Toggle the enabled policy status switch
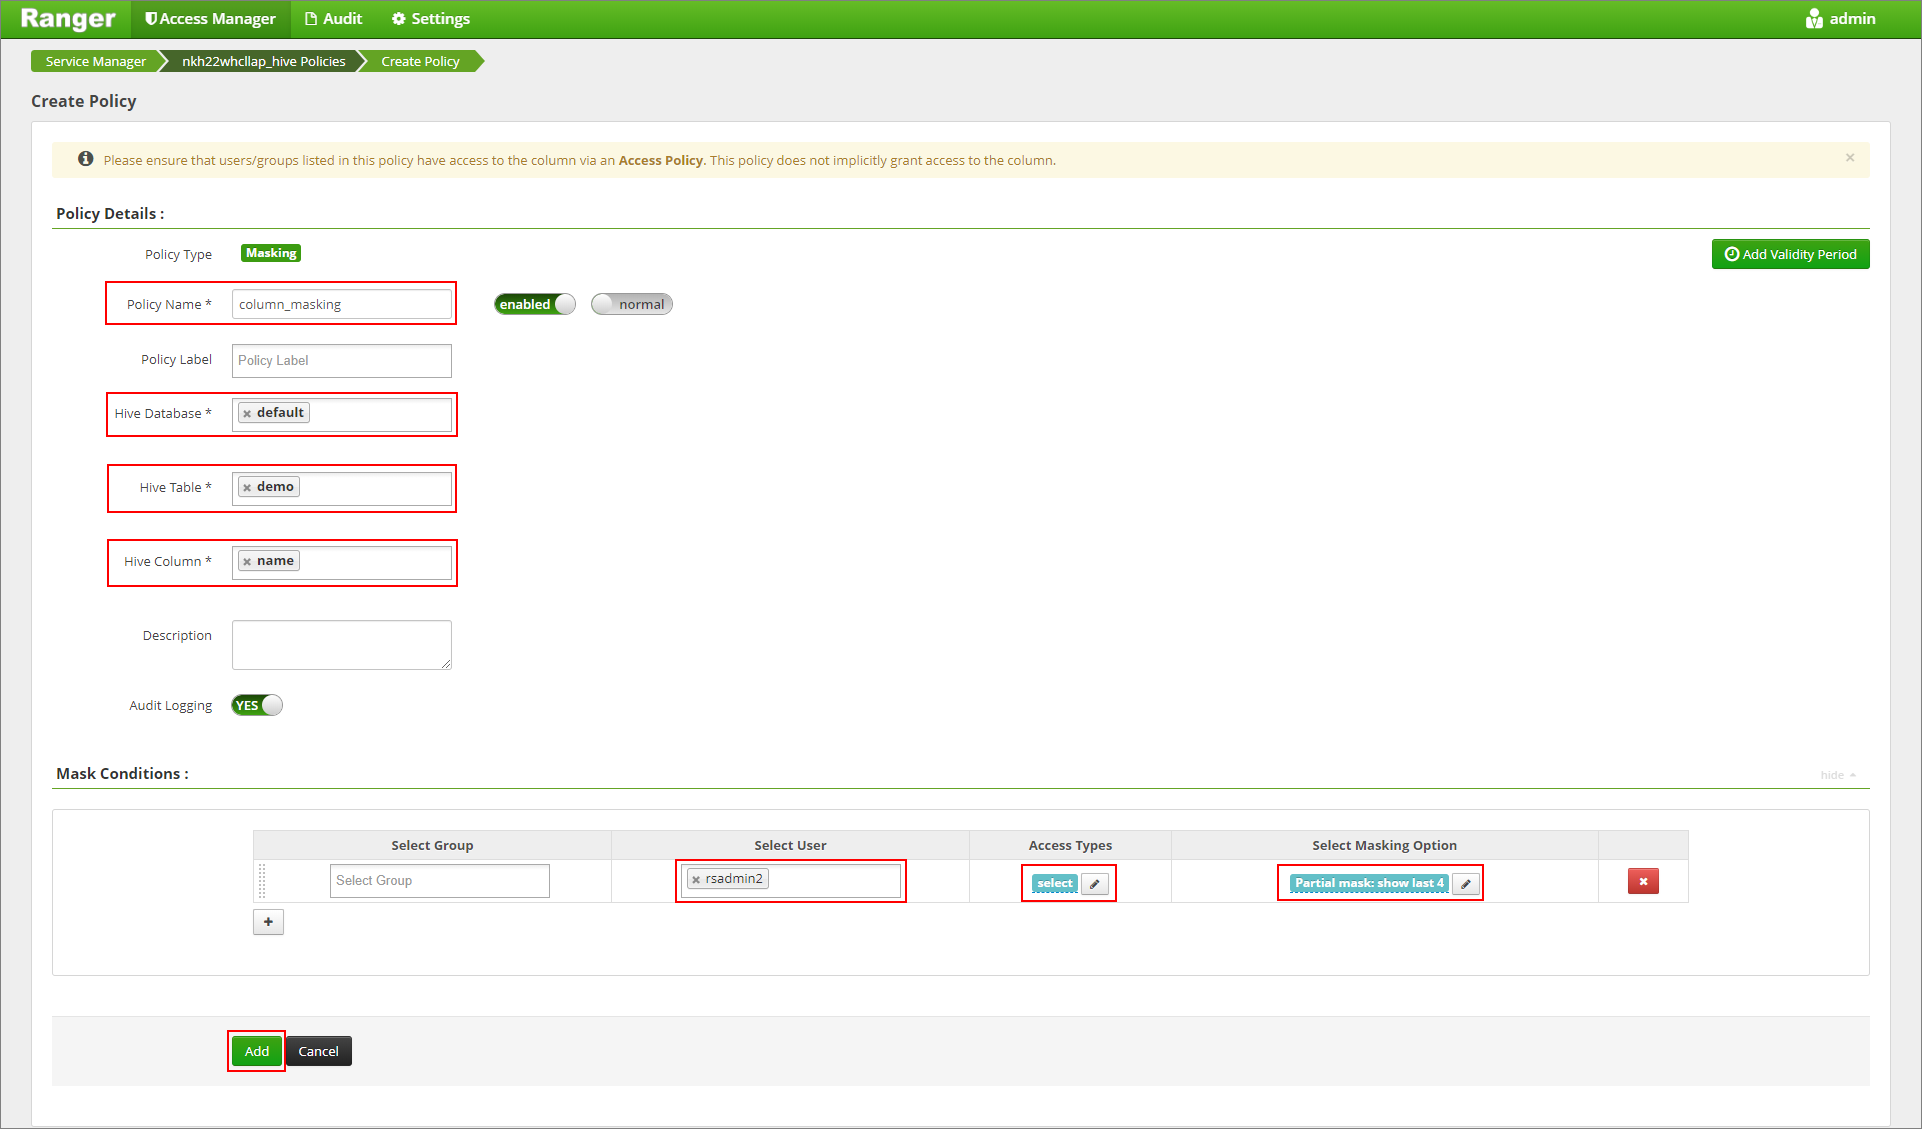Image resolution: width=1922 pixels, height=1129 pixels. (534, 304)
